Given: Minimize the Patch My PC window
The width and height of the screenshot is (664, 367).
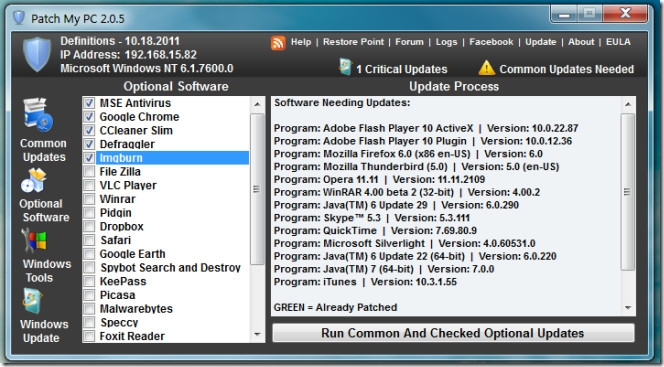Looking at the screenshot, I should 564,14.
